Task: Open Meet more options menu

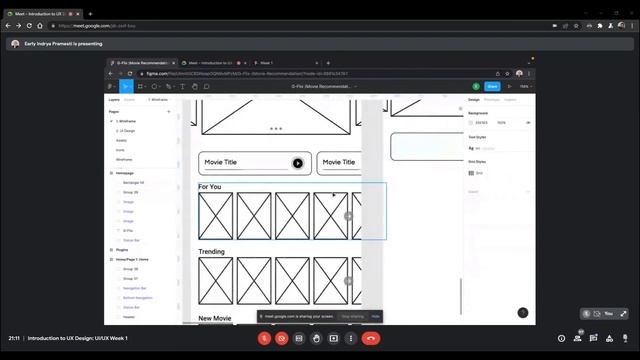Action: [x=351, y=338]
